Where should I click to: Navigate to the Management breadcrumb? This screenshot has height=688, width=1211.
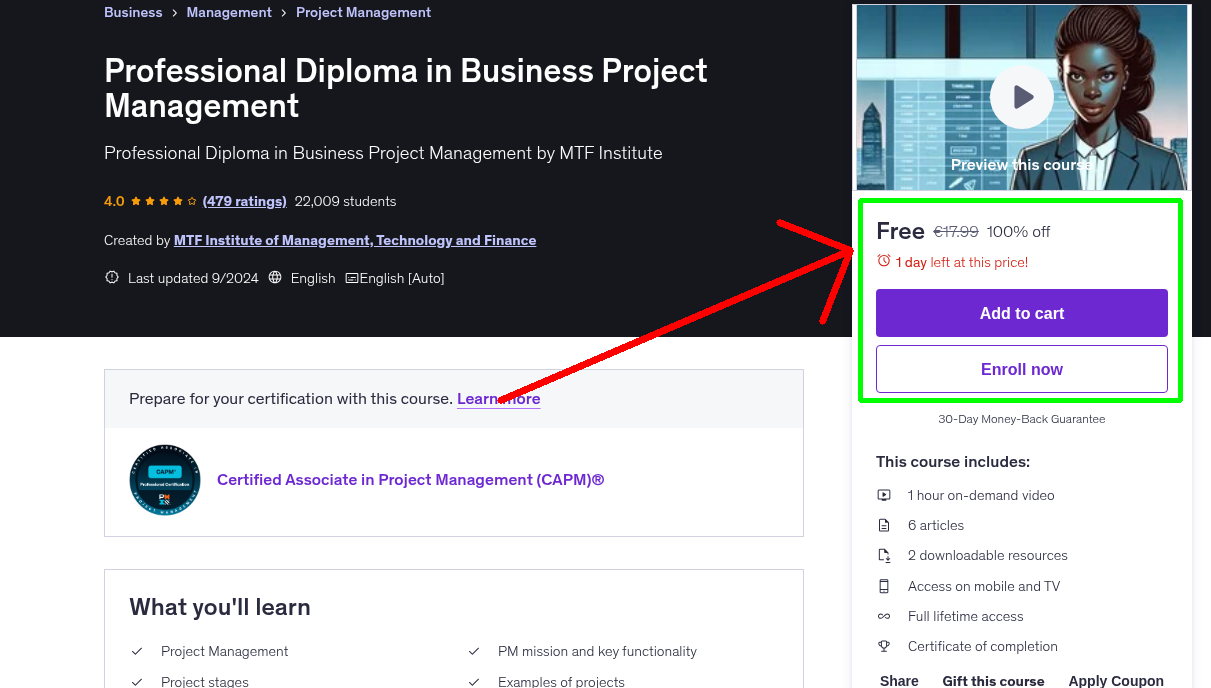click(x=229, y=12)
